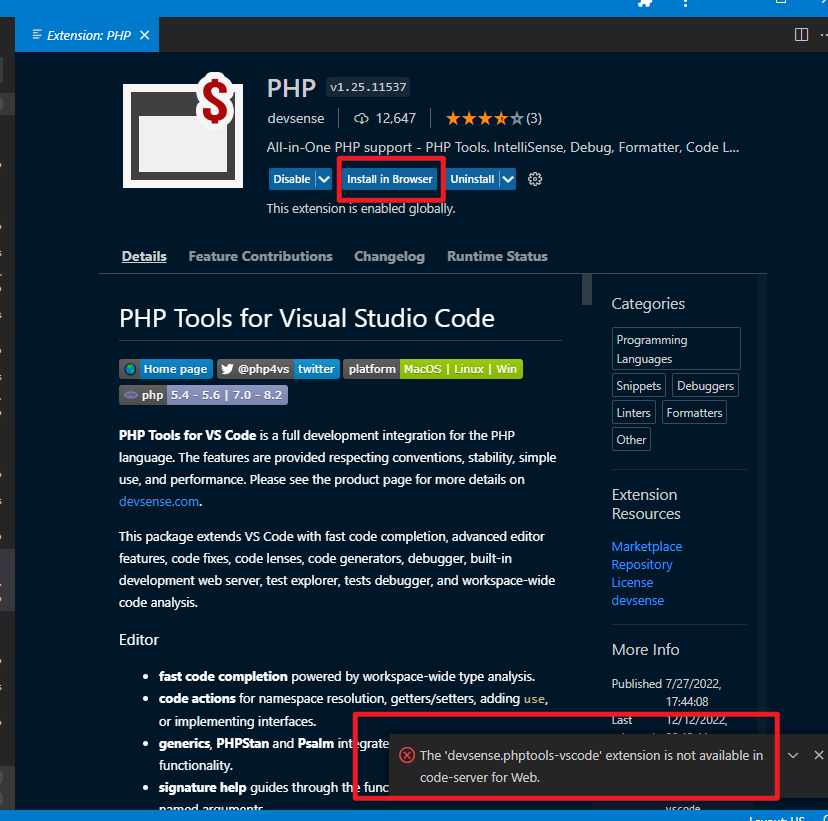Screen dimensions: 828x821
Task: Click the star rating of the extension
Action: [484, 118]
